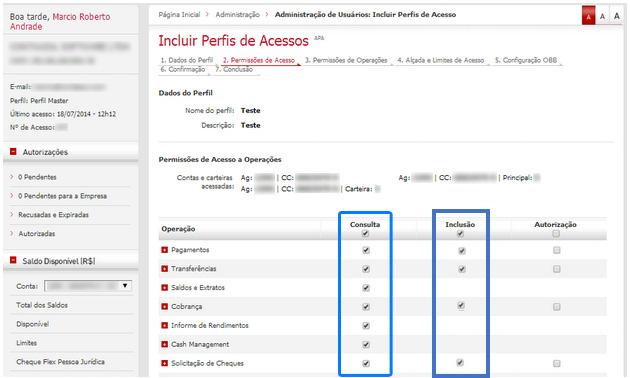This screenshot has height=378, width=630.
Task: Uncheck Inclusão for Pagamentos
Action: pyautogui.click(x=462, y=251)
